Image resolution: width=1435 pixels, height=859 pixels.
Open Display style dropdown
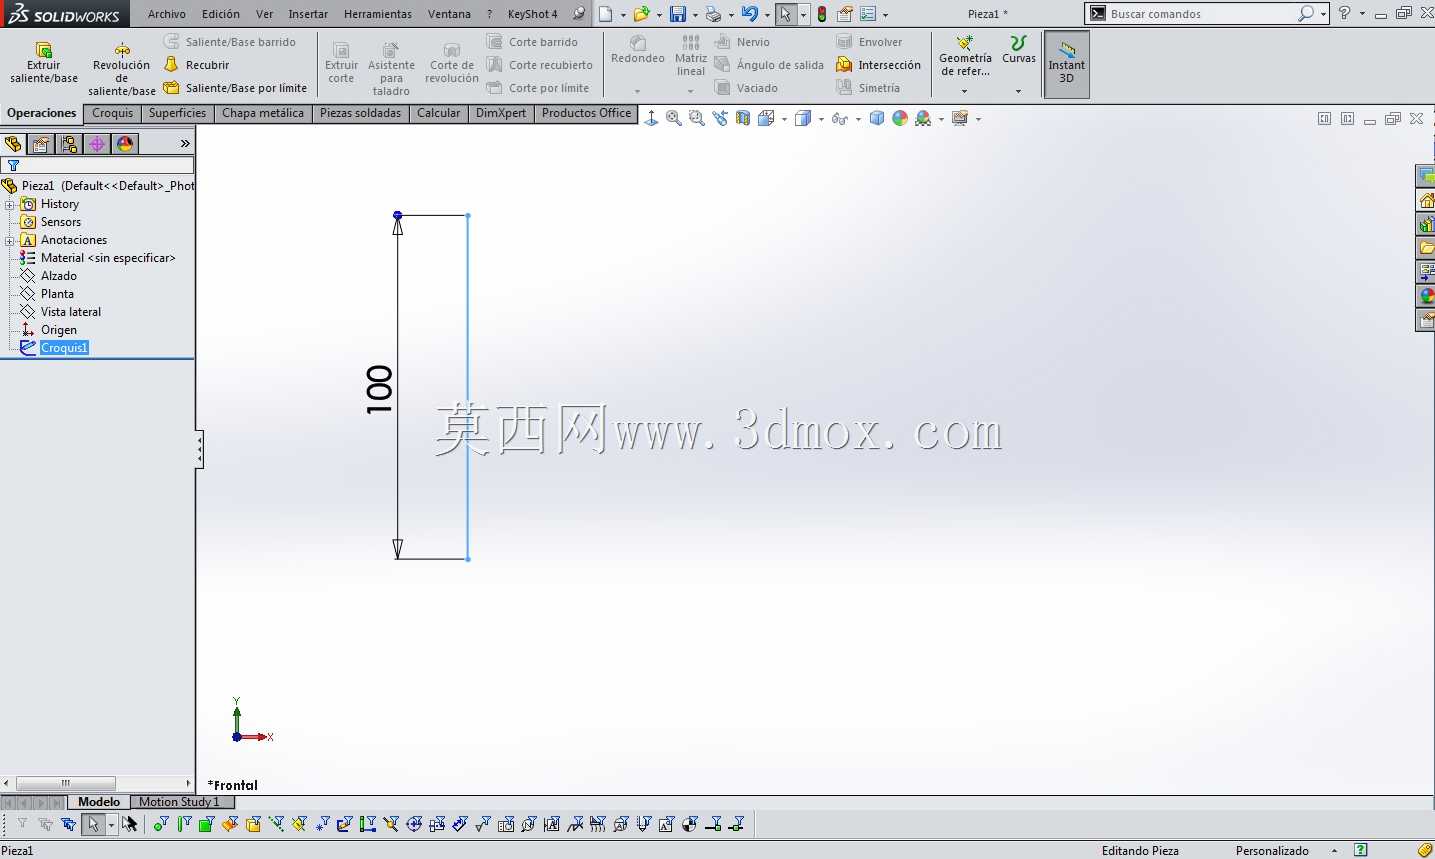(821, 119)
